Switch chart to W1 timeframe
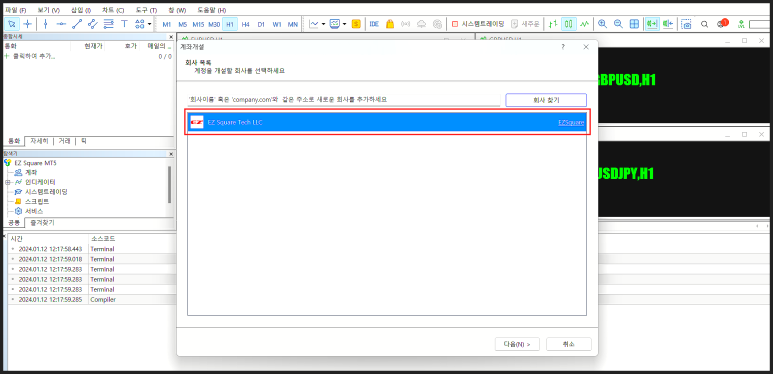 pos(277,24)
